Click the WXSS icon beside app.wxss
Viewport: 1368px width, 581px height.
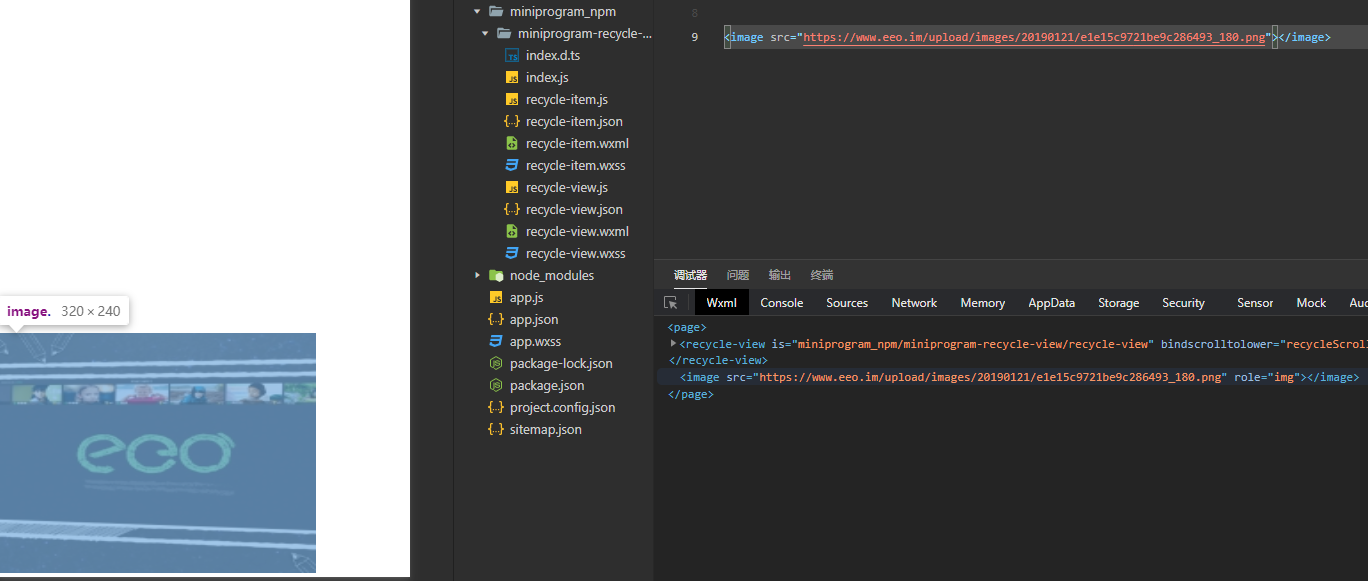(496, 342)
